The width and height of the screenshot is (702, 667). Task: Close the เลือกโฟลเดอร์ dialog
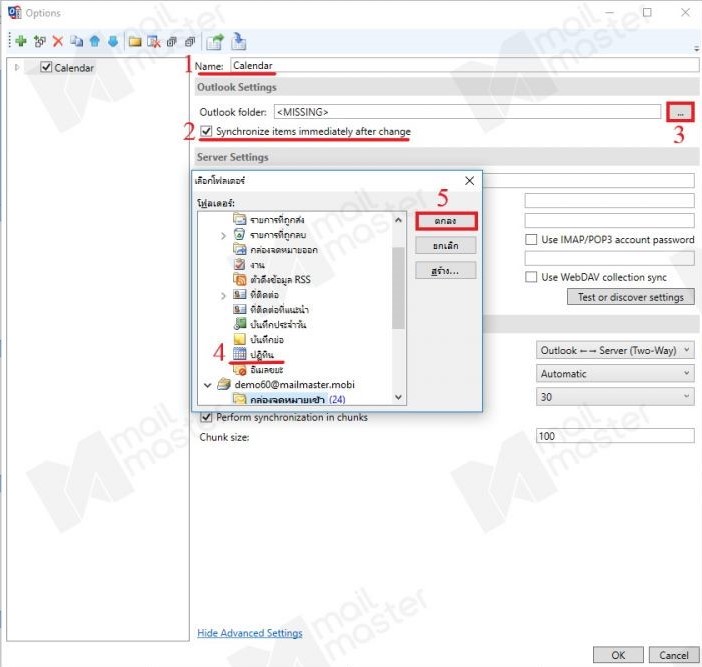(470, 180)
